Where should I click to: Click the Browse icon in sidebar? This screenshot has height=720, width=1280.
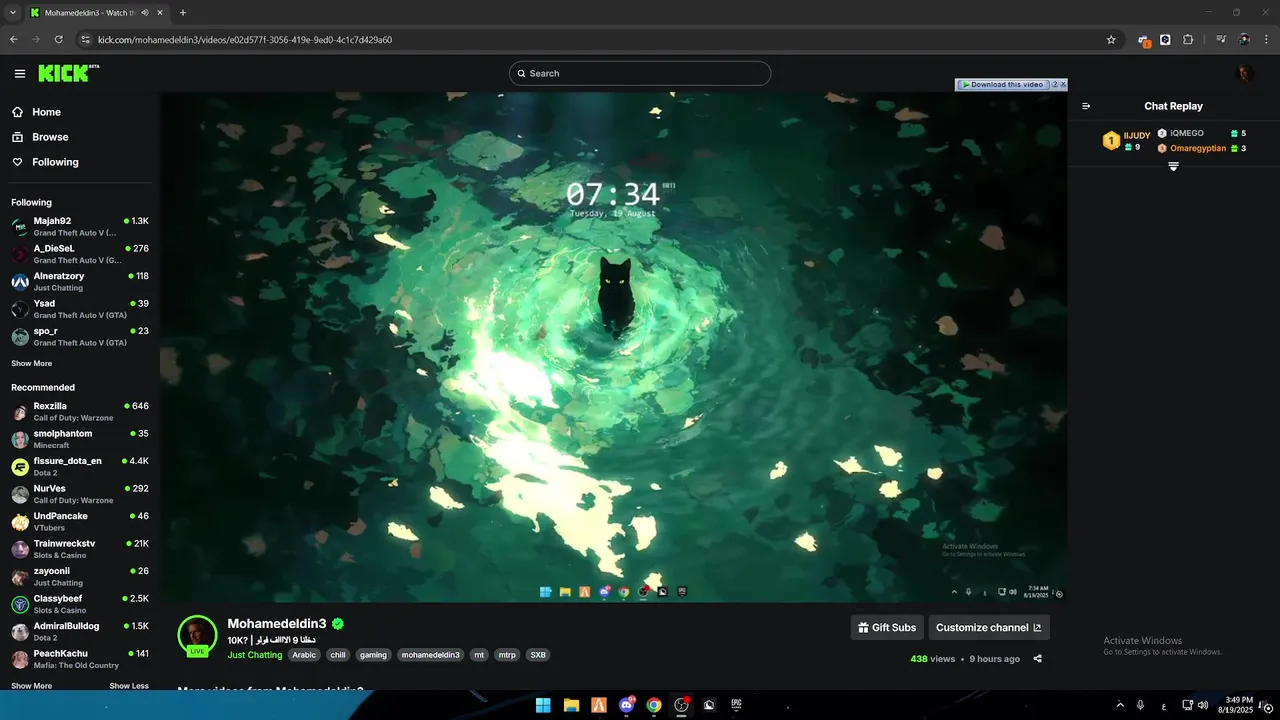[x=18, y=137]
